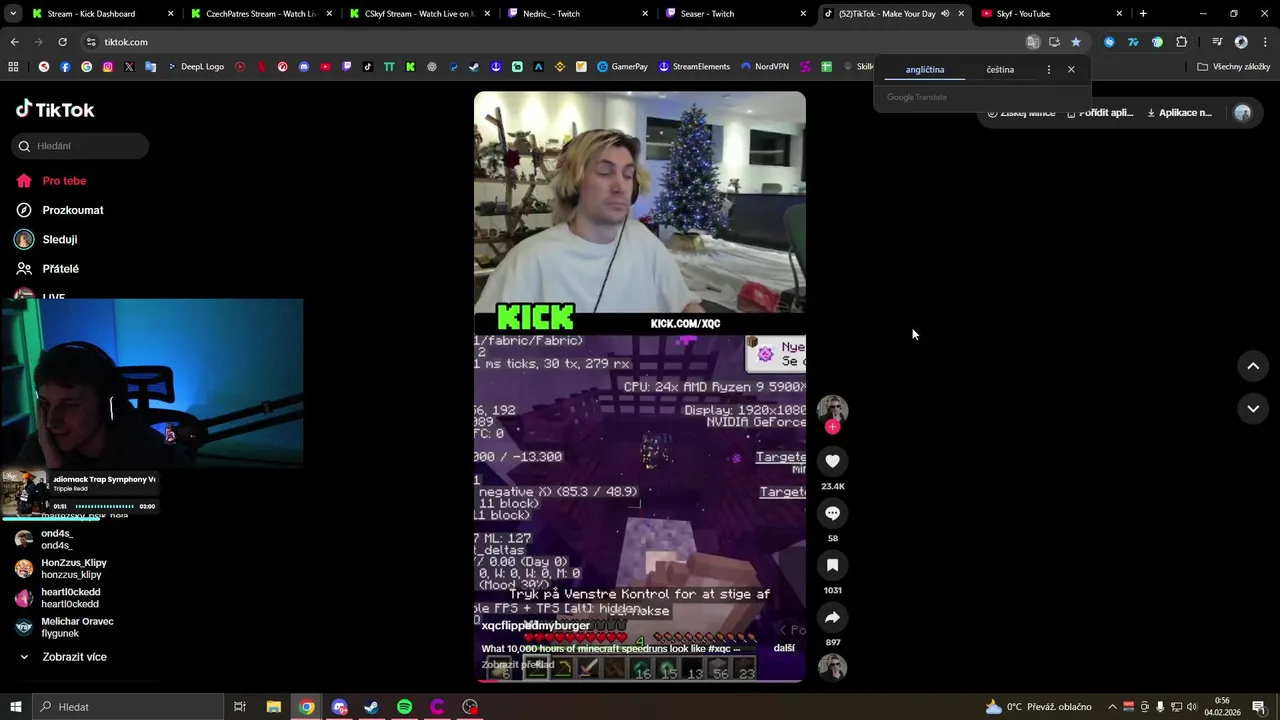Select the angličtina translate tab

(x=925, y=70)
